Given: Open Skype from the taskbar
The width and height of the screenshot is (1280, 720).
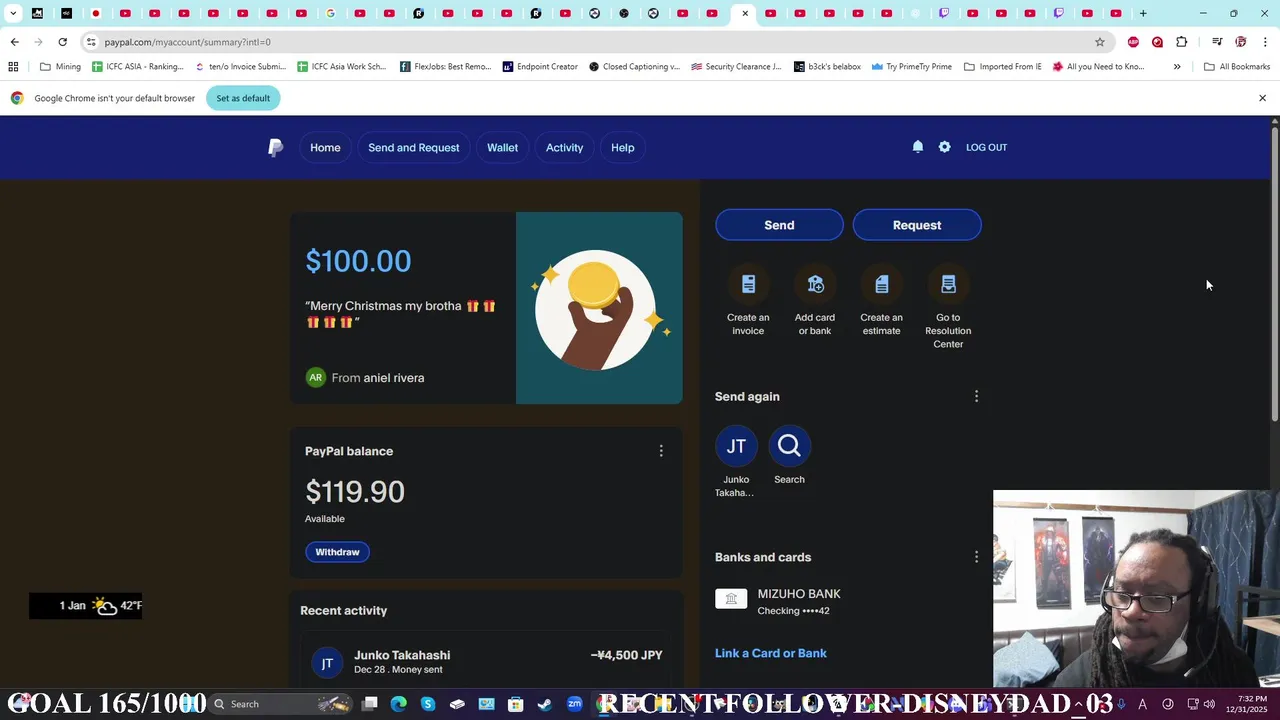Looking at the screenshot, I should tap(428, 704).
